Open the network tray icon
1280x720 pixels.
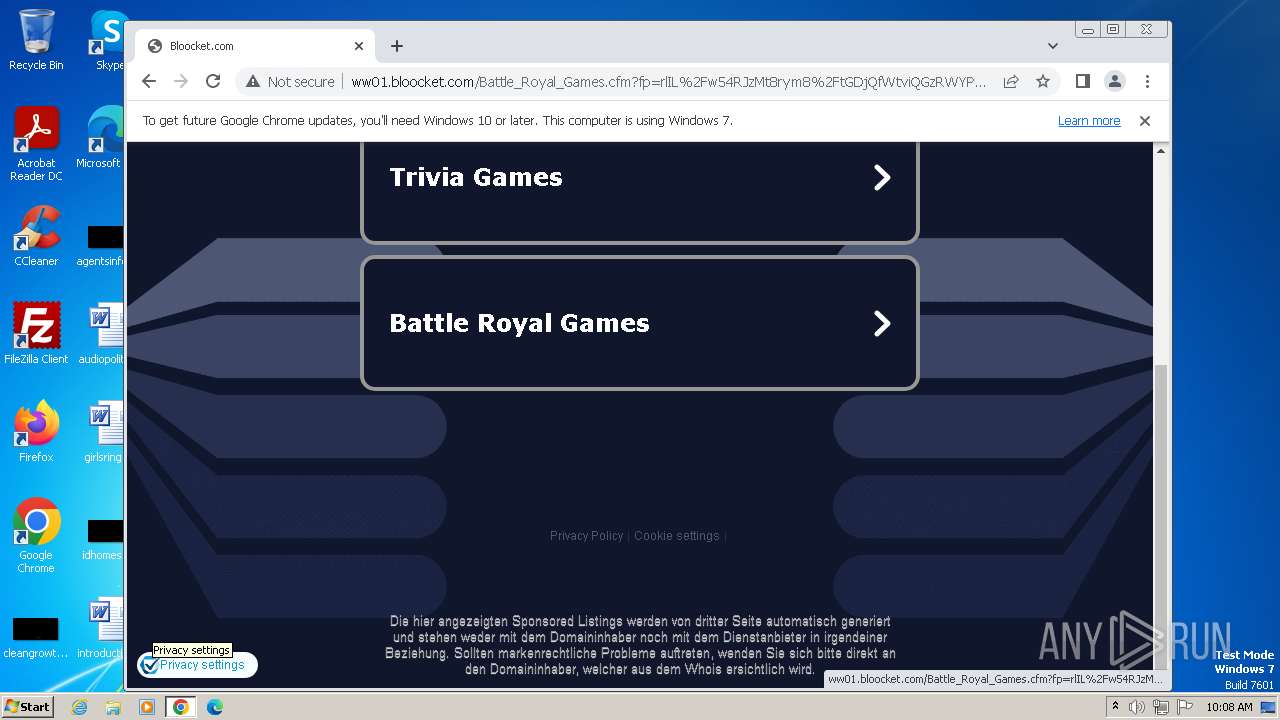click(1161, 707)
